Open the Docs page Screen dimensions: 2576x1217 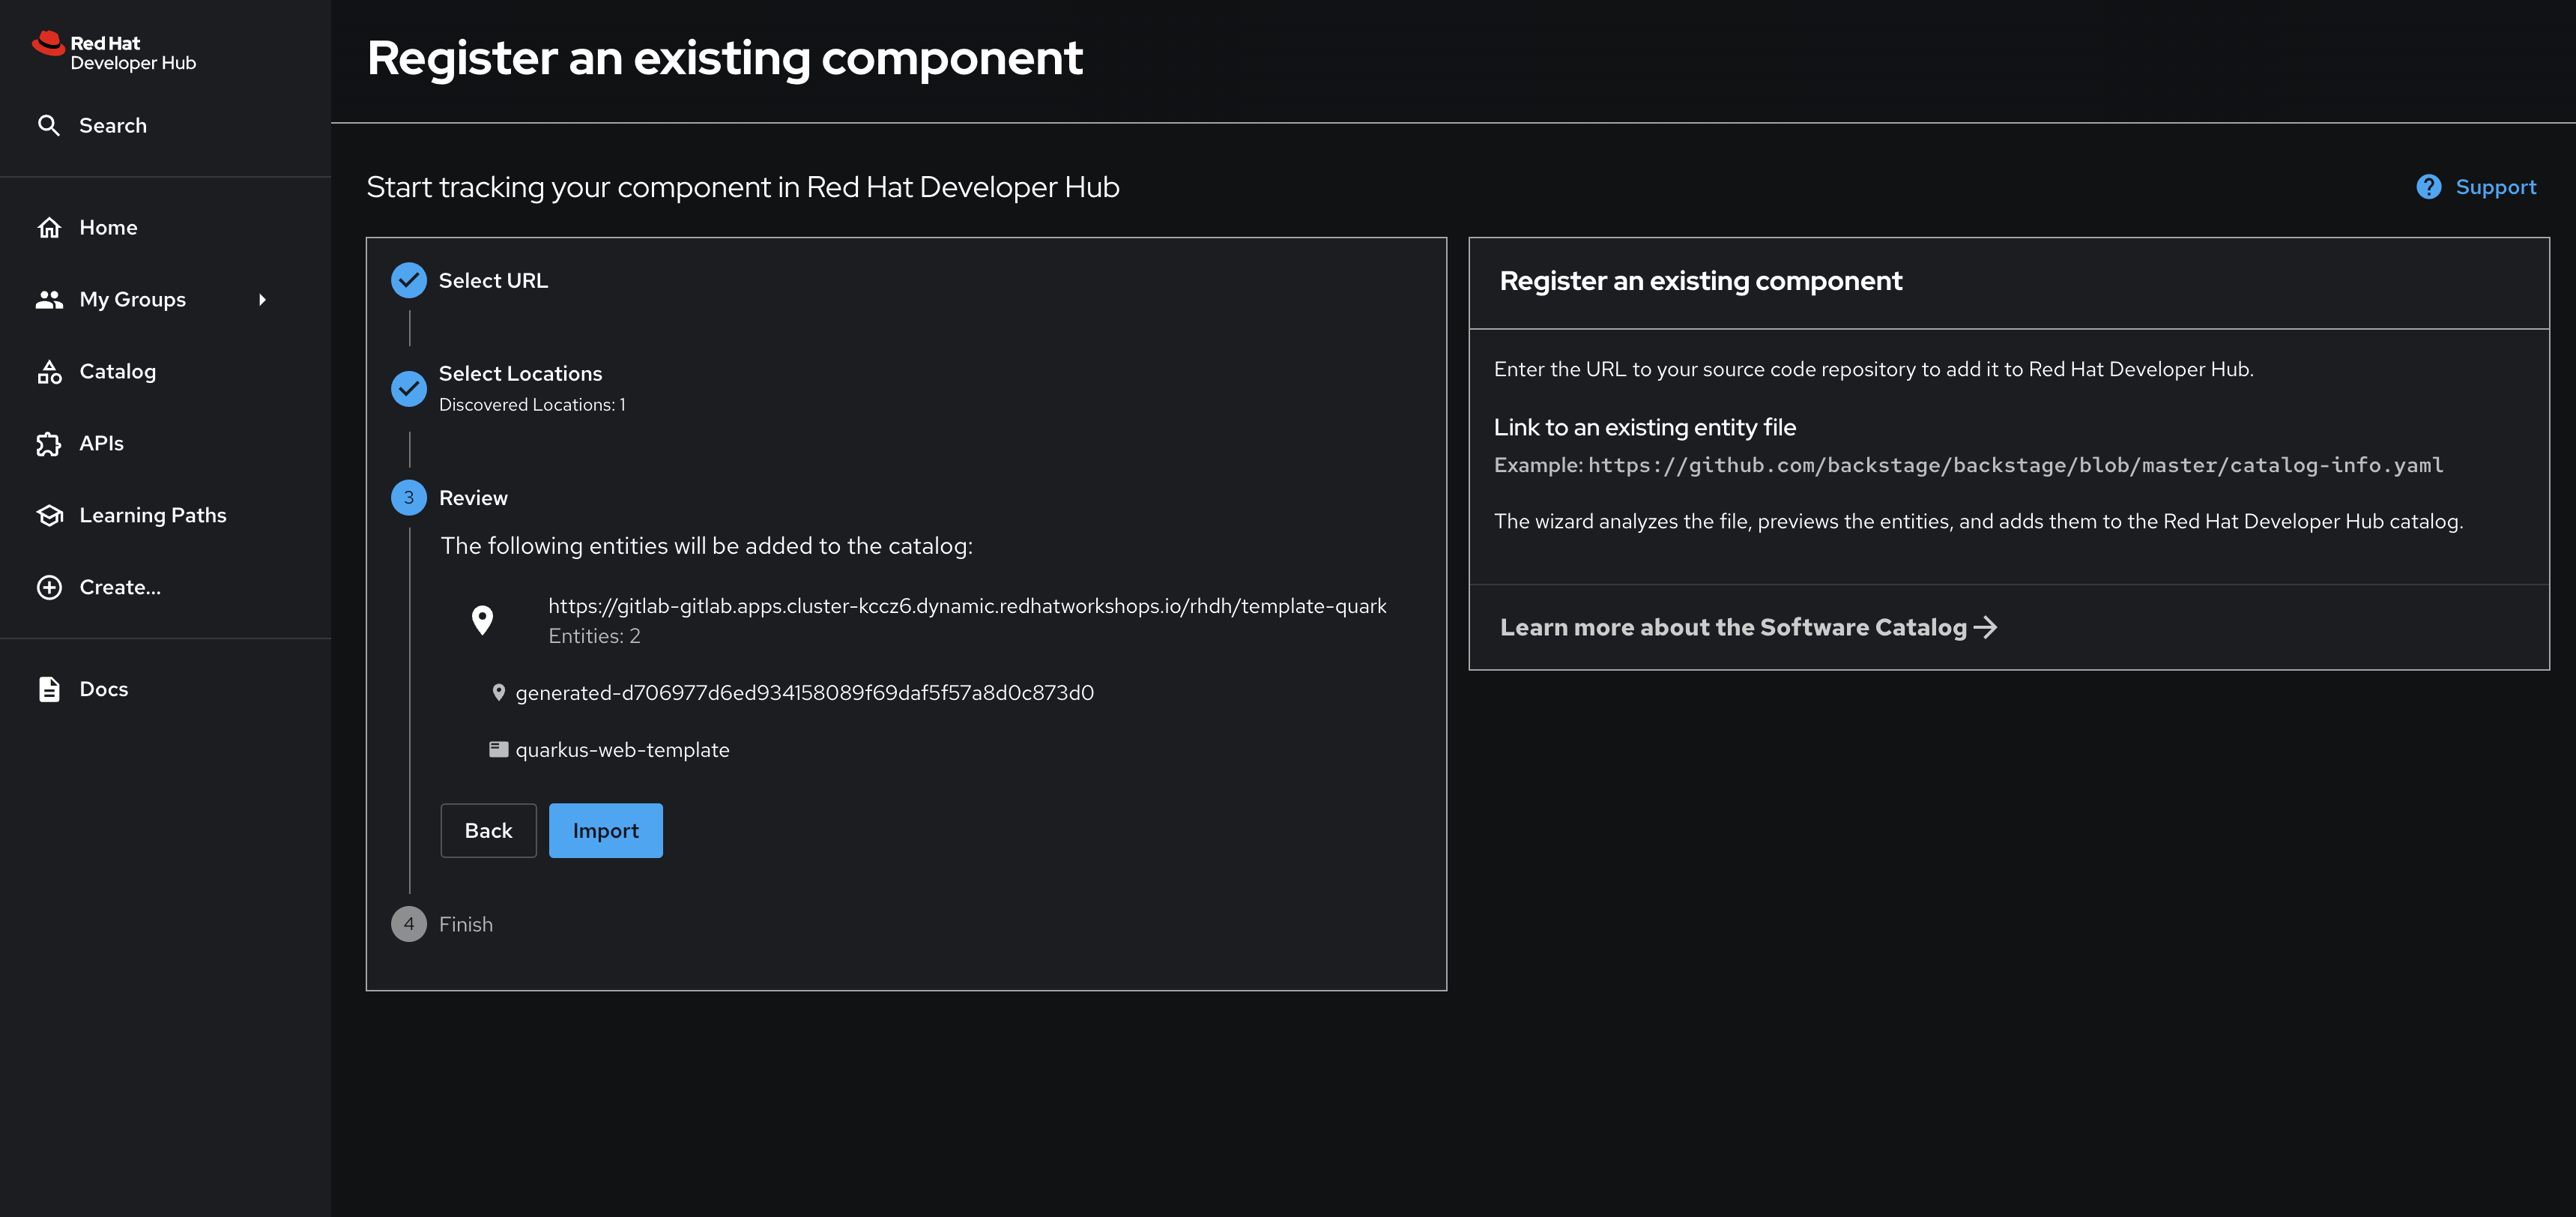click(103, 689)
